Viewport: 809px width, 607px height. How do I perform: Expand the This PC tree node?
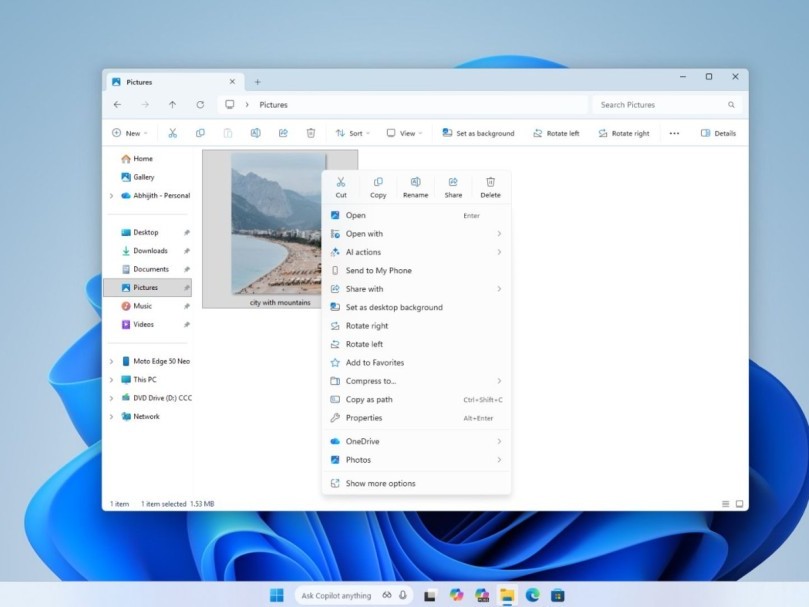111,380
